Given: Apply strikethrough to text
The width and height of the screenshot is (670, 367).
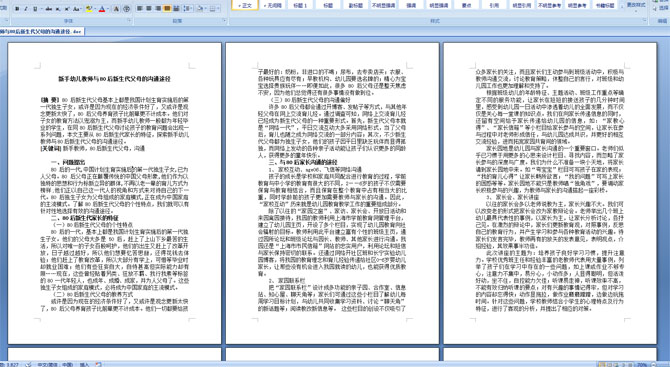Looking at the screenshot, I should (49, 9).
